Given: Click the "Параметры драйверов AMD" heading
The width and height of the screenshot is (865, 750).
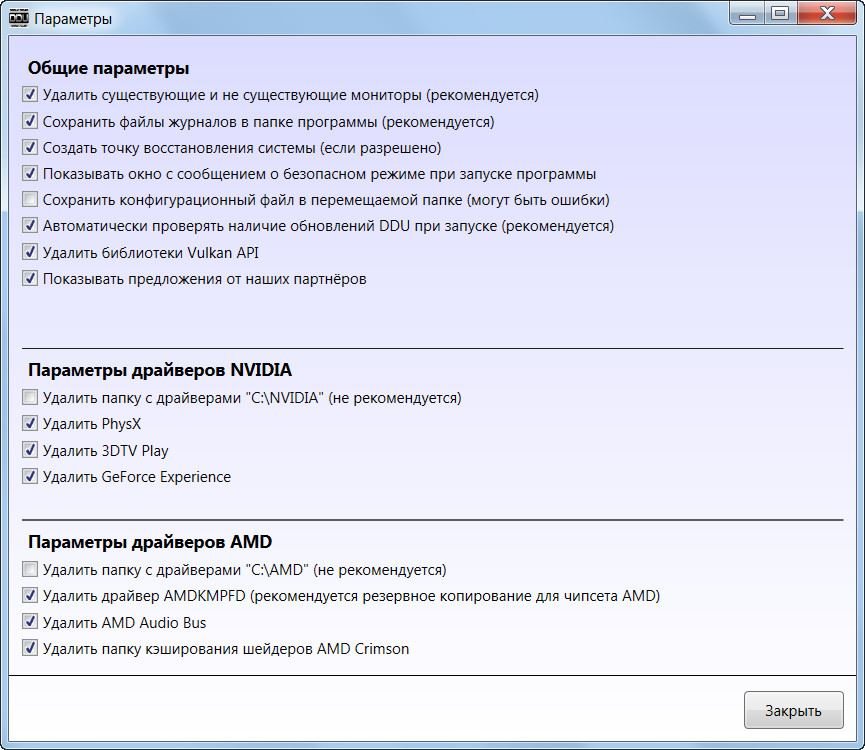Looking at the screenshot, I should (150, 542).
